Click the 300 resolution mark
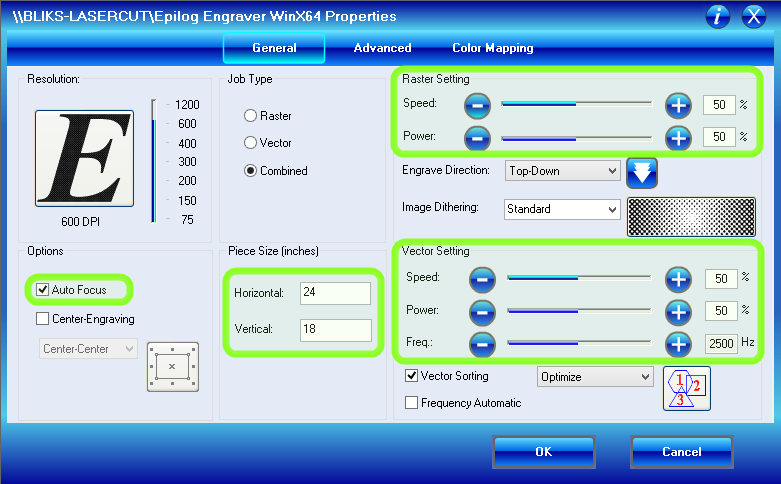Image resolution: width=781 pixels, height=484 pixels. click(187, 162)
